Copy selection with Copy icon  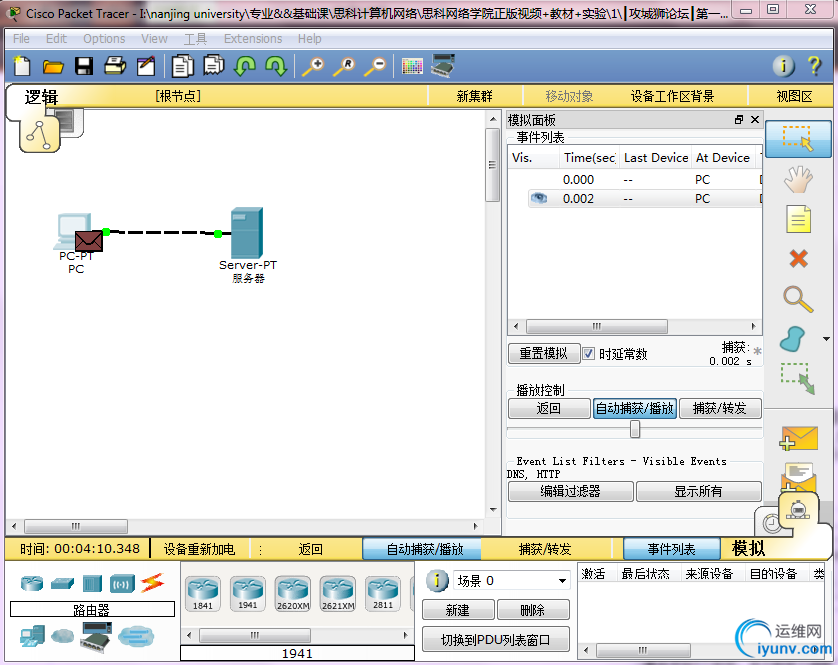(x=182, y=66)
